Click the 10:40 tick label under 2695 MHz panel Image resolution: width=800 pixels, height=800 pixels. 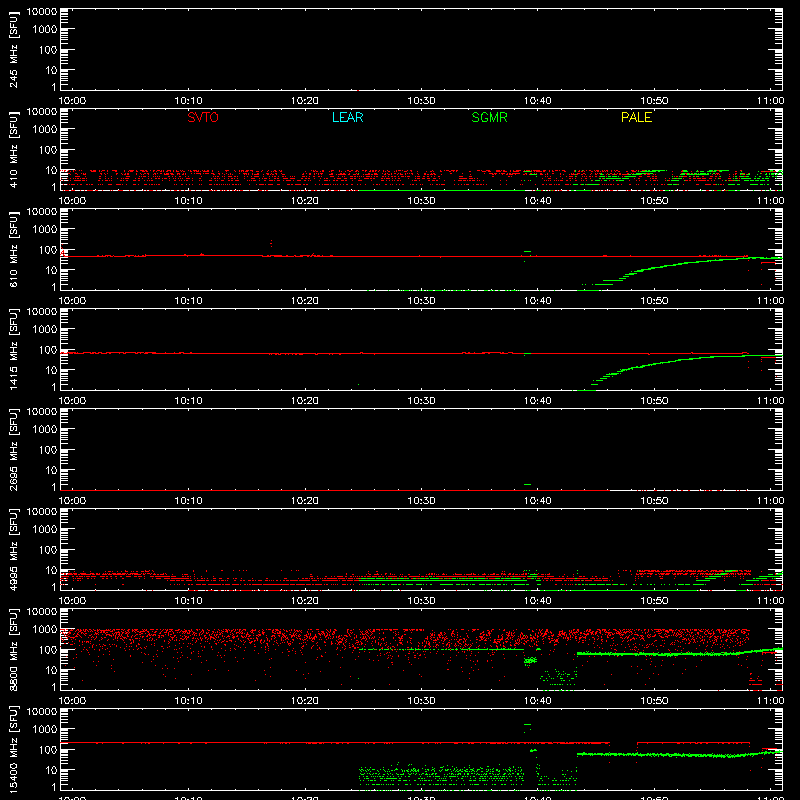click(x=538, y=501)
